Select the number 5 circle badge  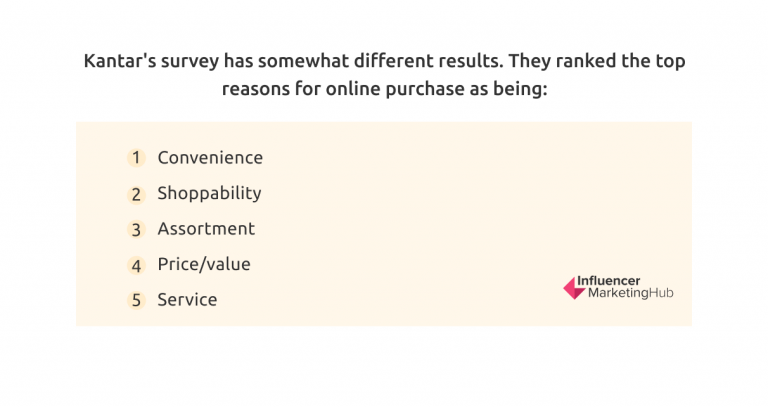(136, 300)
